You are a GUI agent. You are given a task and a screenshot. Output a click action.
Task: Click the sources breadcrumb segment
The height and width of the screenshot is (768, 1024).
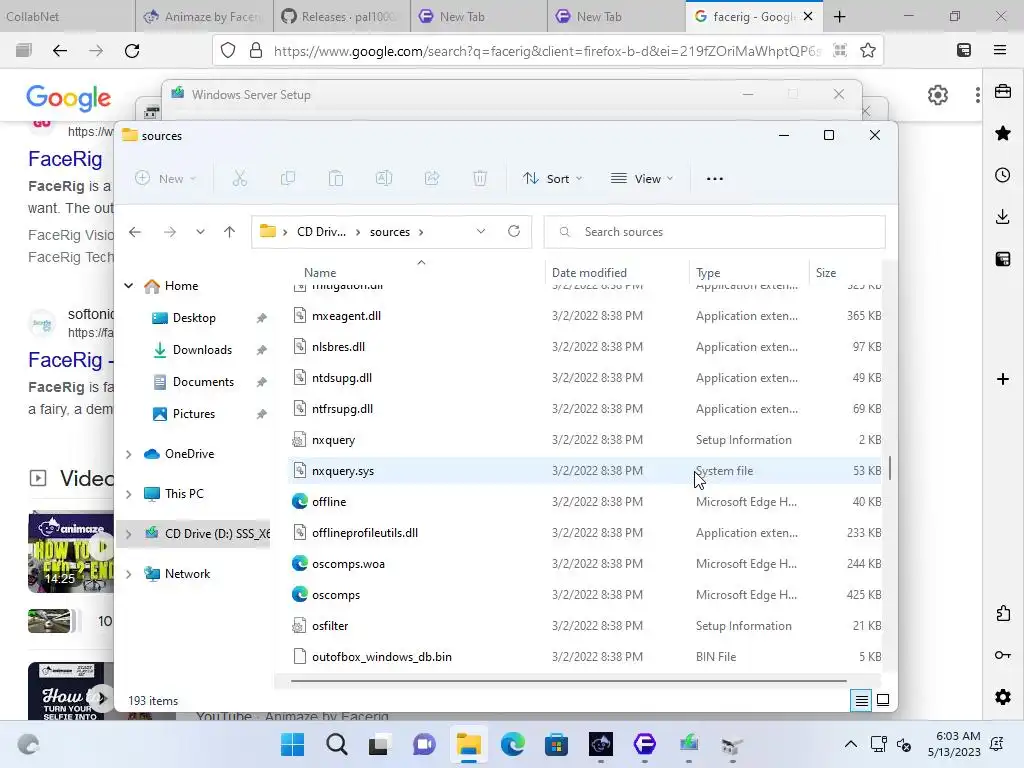click(x=390, y=232)
